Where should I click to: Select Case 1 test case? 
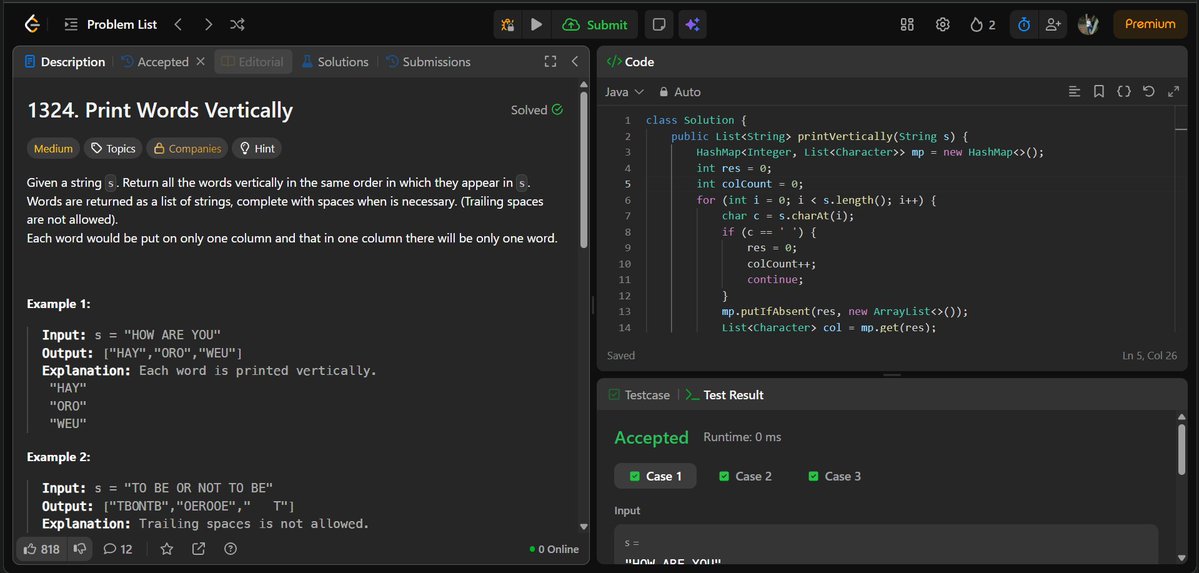point(655,476)
